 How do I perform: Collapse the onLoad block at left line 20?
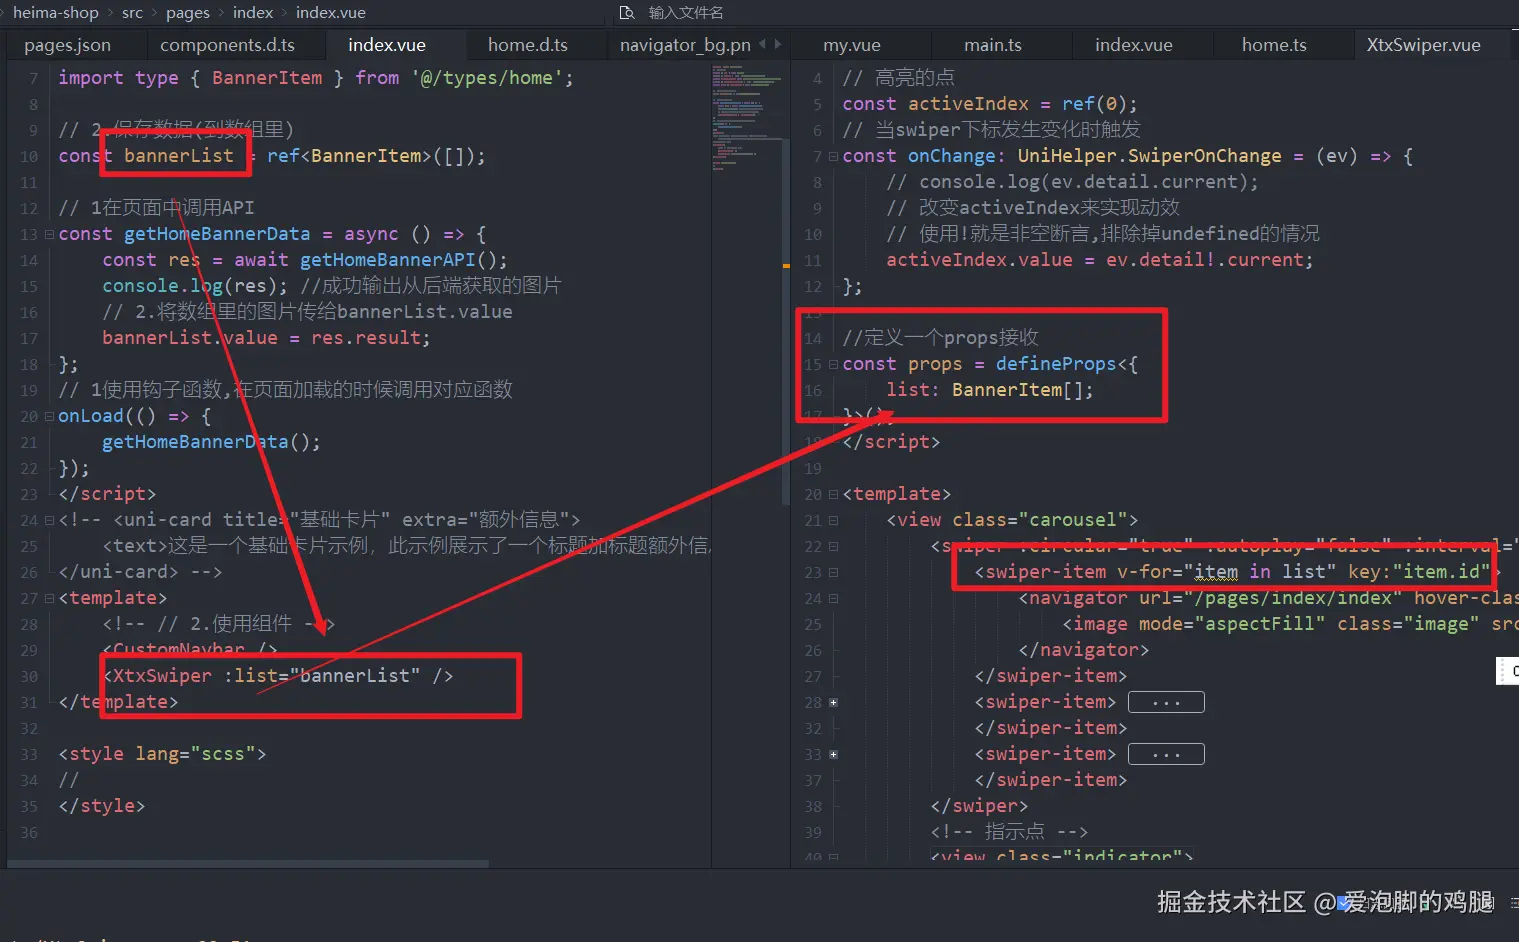[x=48, y=416]
